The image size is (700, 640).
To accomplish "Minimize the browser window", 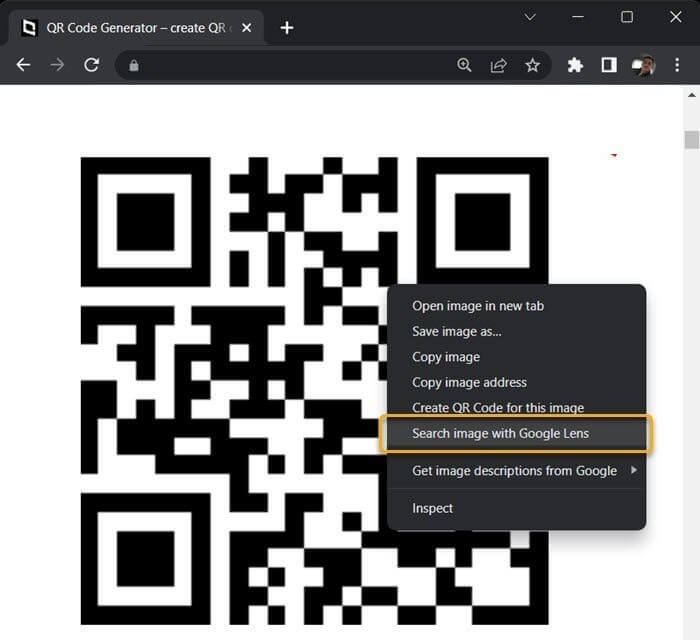I will [578, 17].
